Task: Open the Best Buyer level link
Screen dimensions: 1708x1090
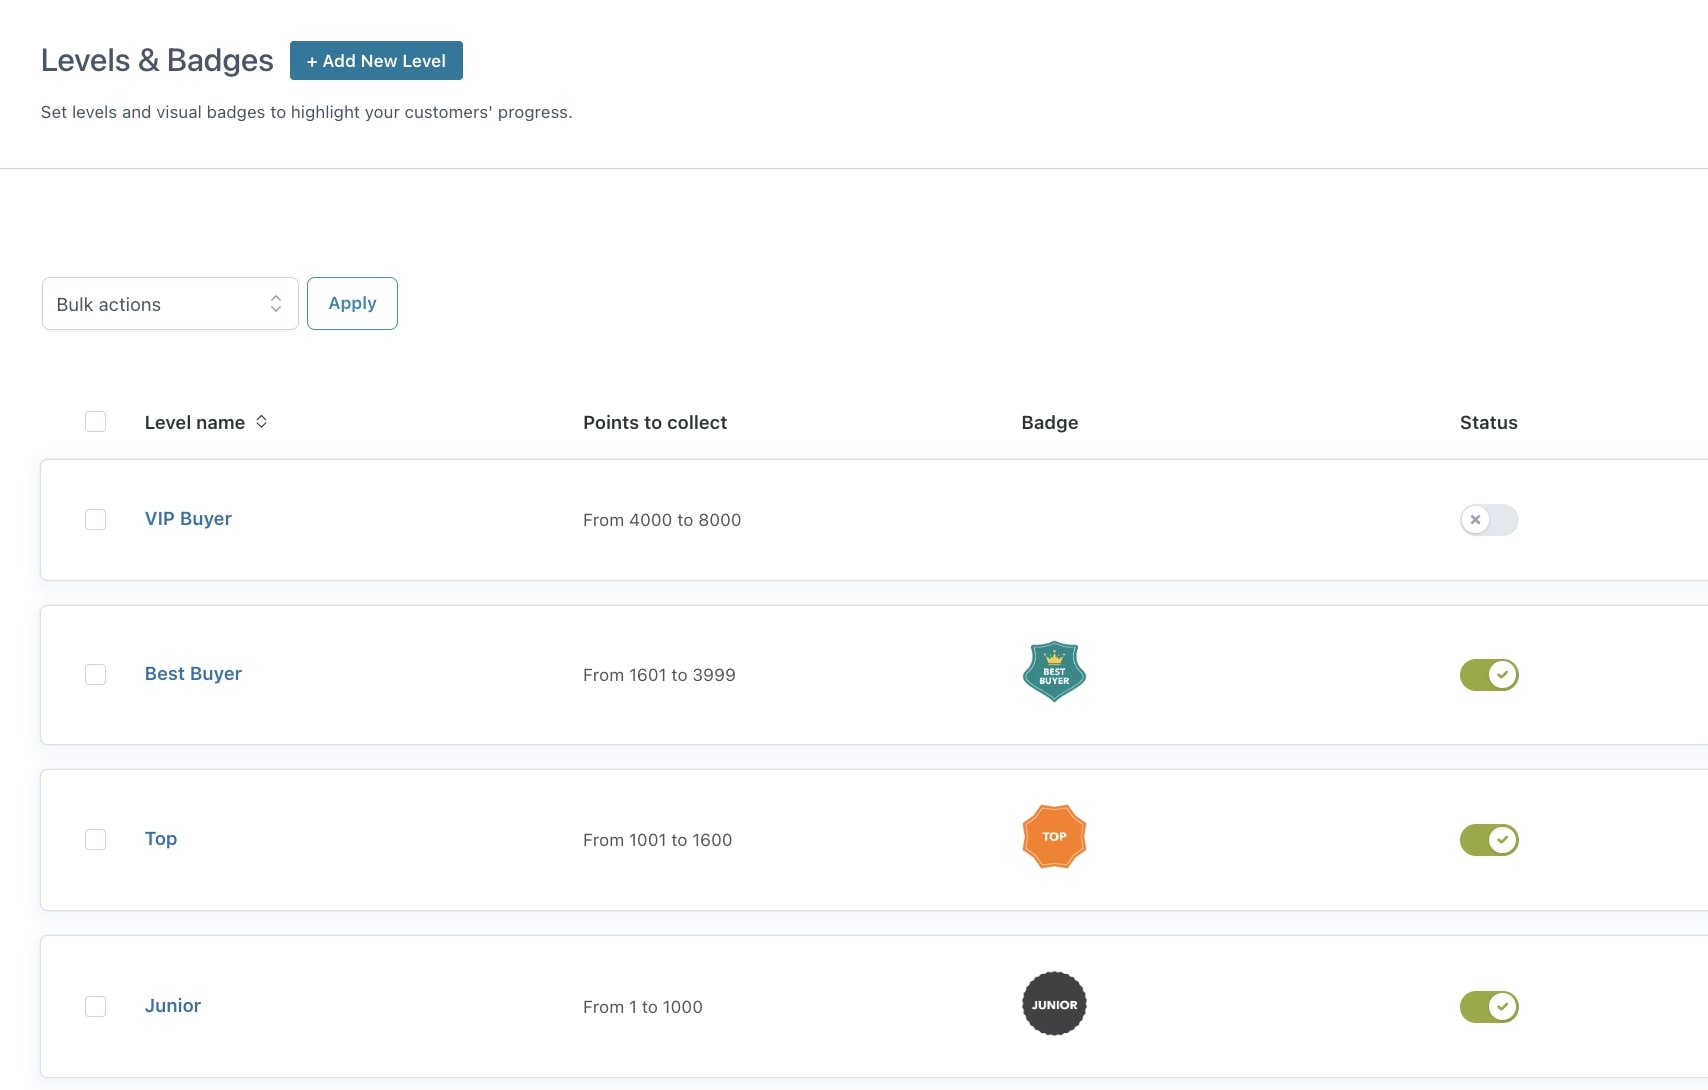Action: click(x=193, y=674)
